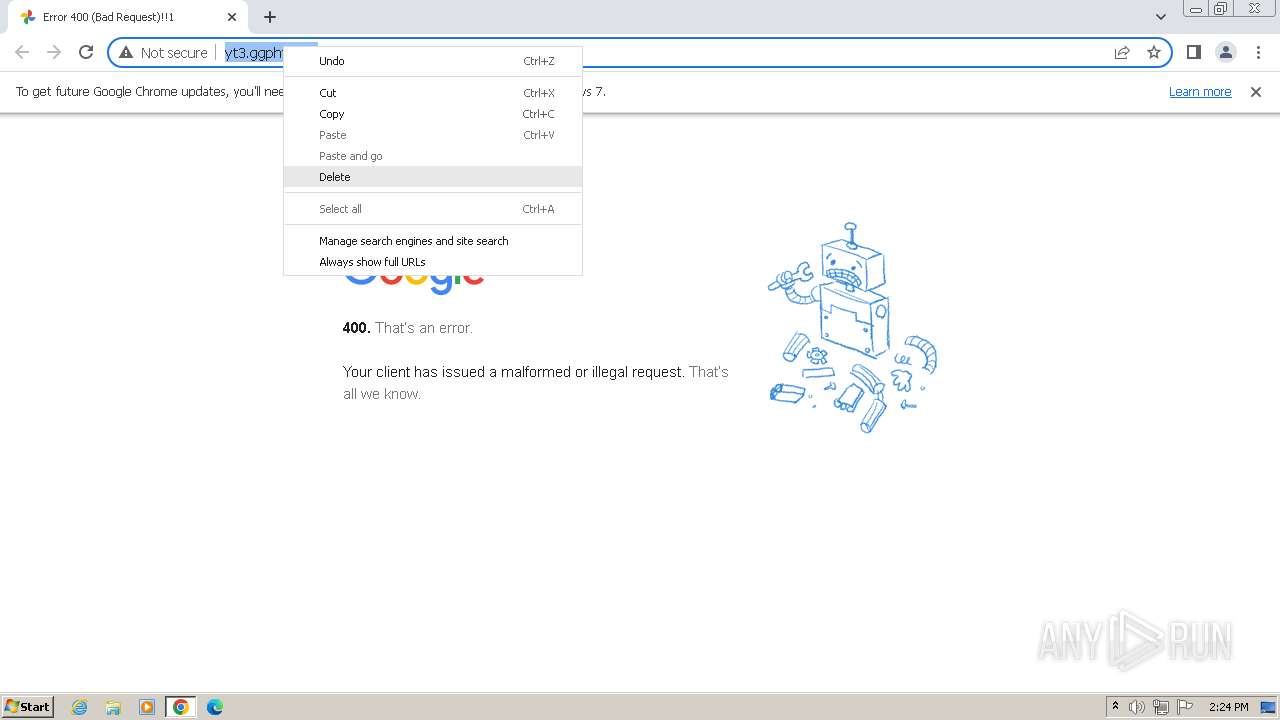Choose Delete from context menu
1280x720 pixels.
(x=433, y=177)
